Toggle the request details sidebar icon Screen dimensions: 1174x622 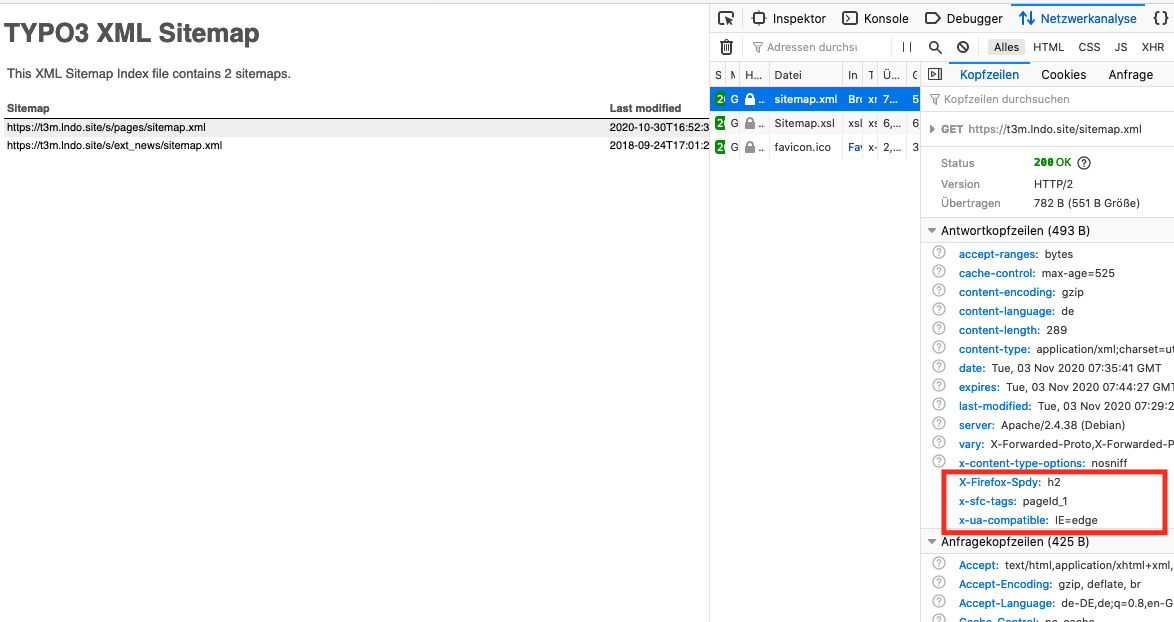(x=934, y=74)
